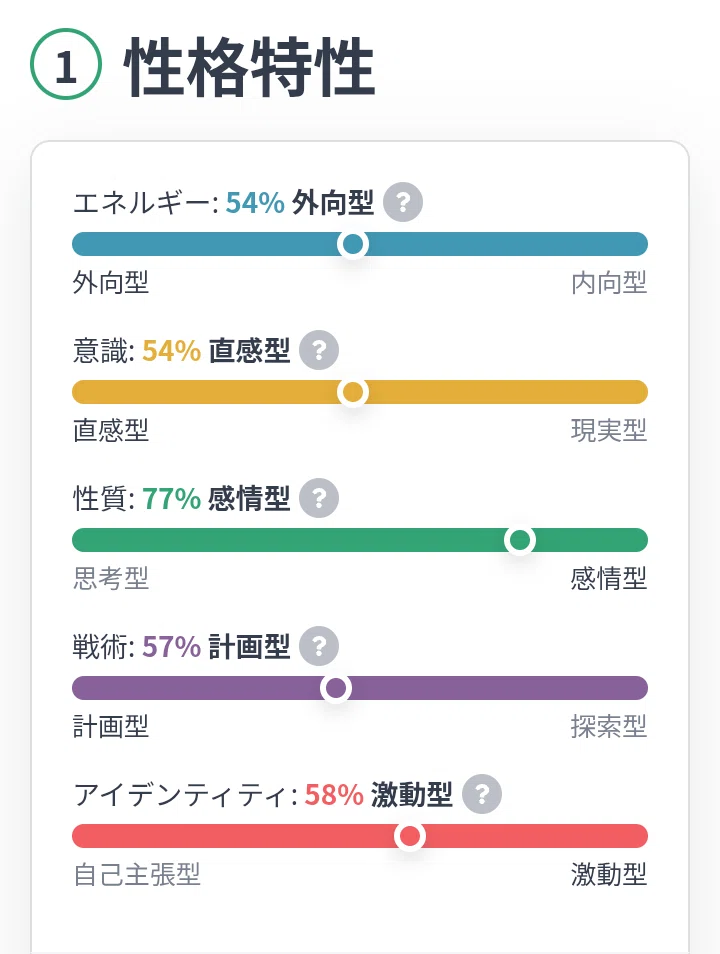Click the blue energy slider handle
The width and height of the screenshot is (720, 954).
(352, 244)
